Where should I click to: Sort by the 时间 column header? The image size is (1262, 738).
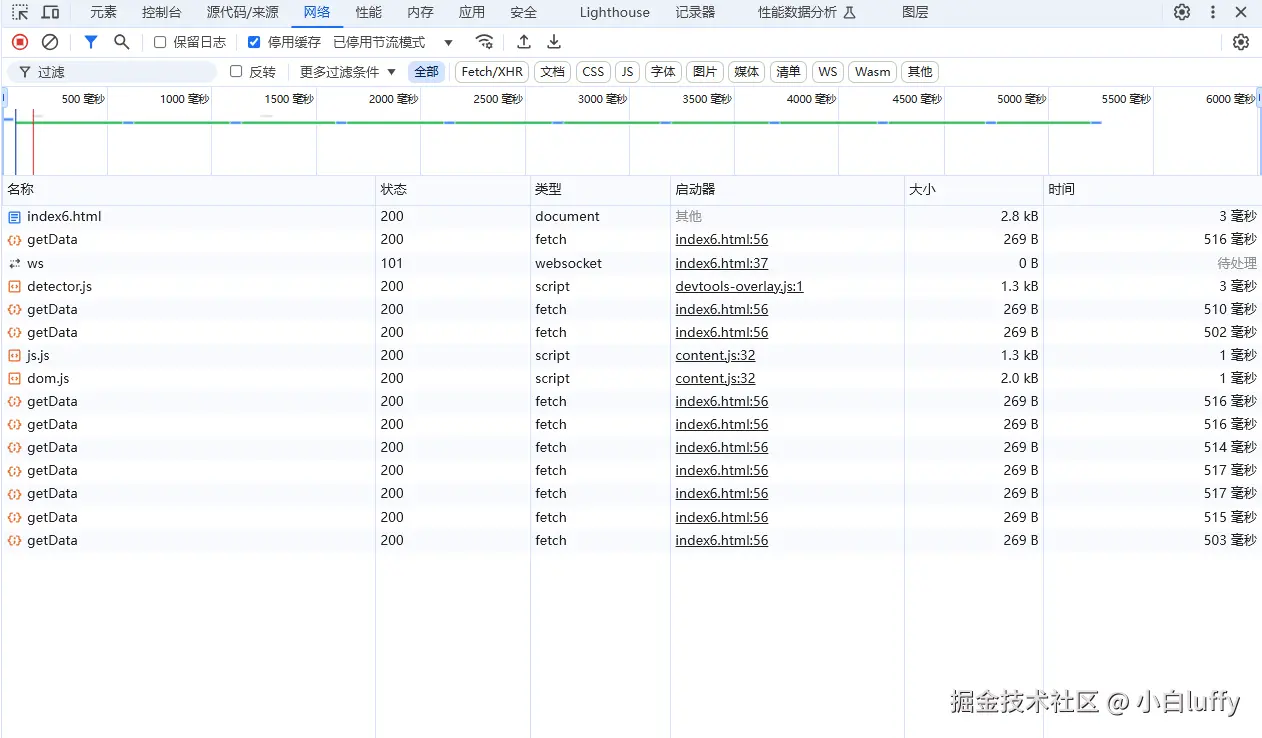click(1153, 189)
